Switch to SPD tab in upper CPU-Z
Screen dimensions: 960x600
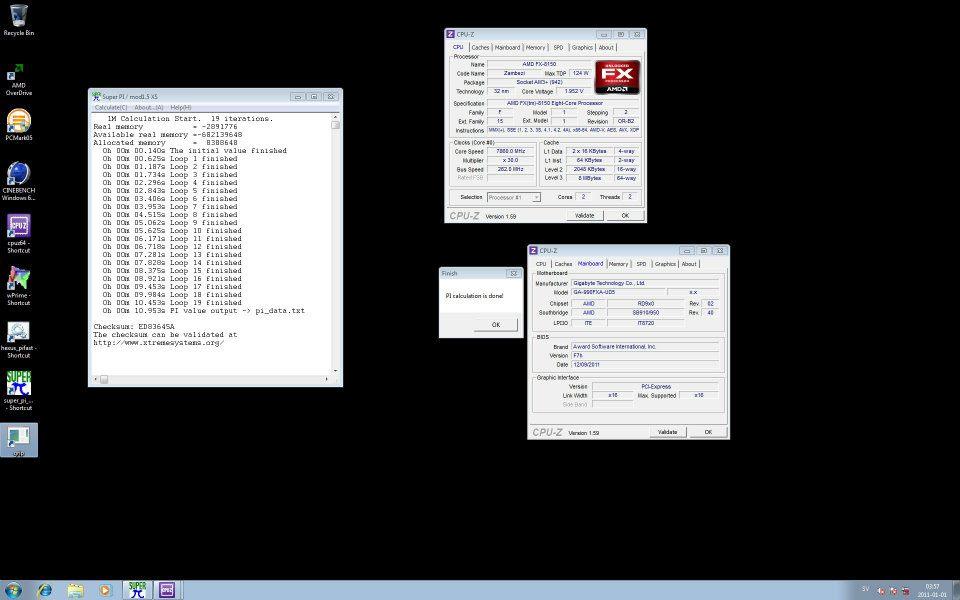(x=558, y=47)
